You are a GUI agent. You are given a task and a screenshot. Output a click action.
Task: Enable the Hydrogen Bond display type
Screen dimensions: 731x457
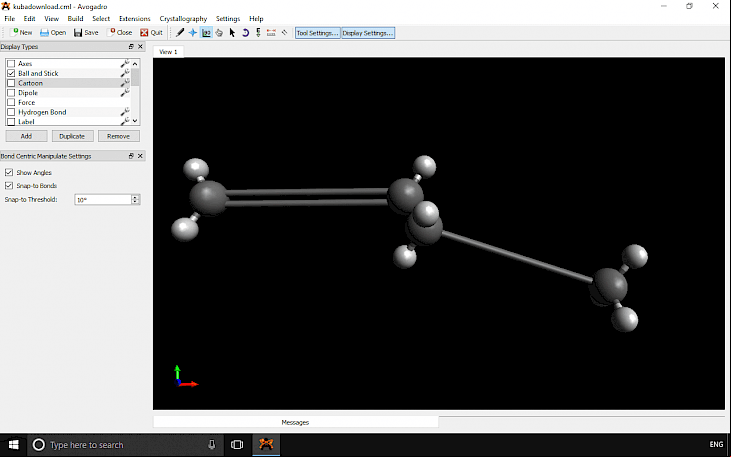tap(11, 112)
